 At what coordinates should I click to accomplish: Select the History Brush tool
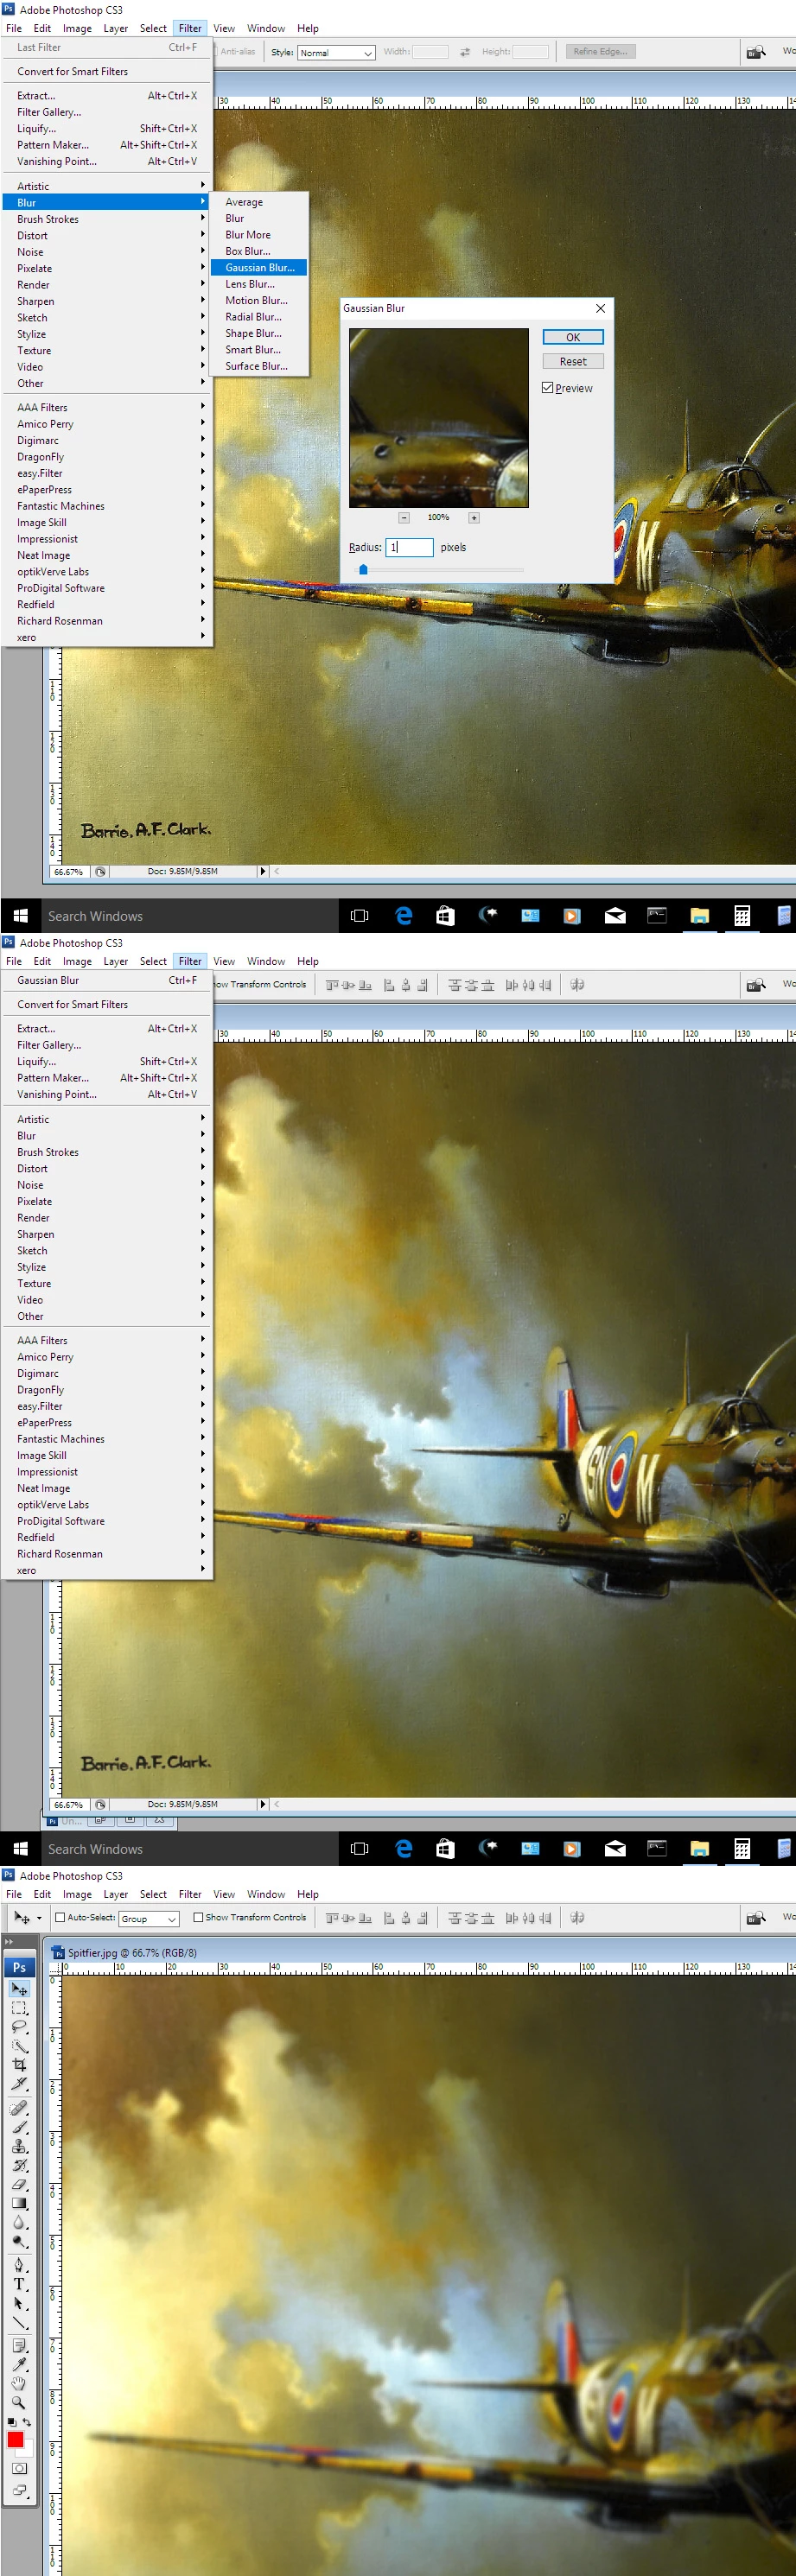[19, 2165]
